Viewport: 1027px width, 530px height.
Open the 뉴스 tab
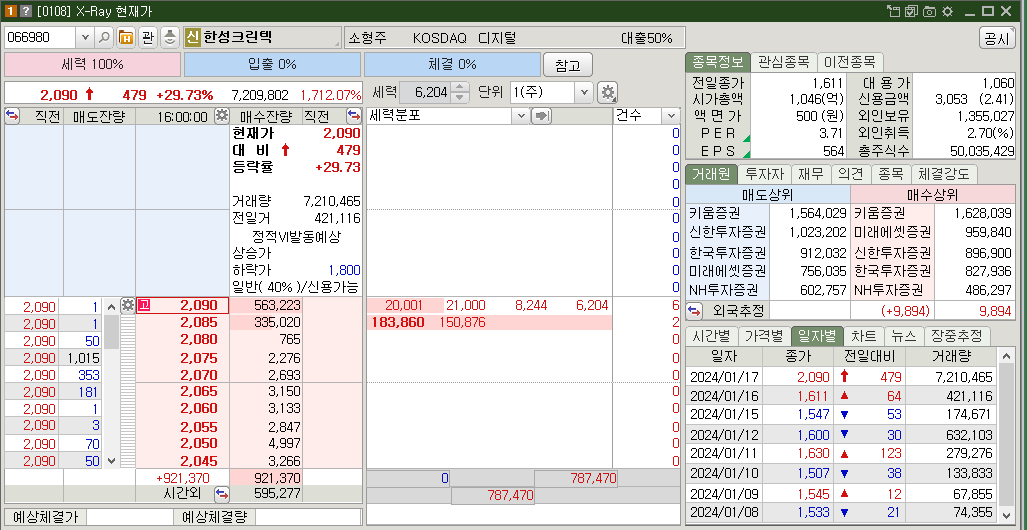903,336
